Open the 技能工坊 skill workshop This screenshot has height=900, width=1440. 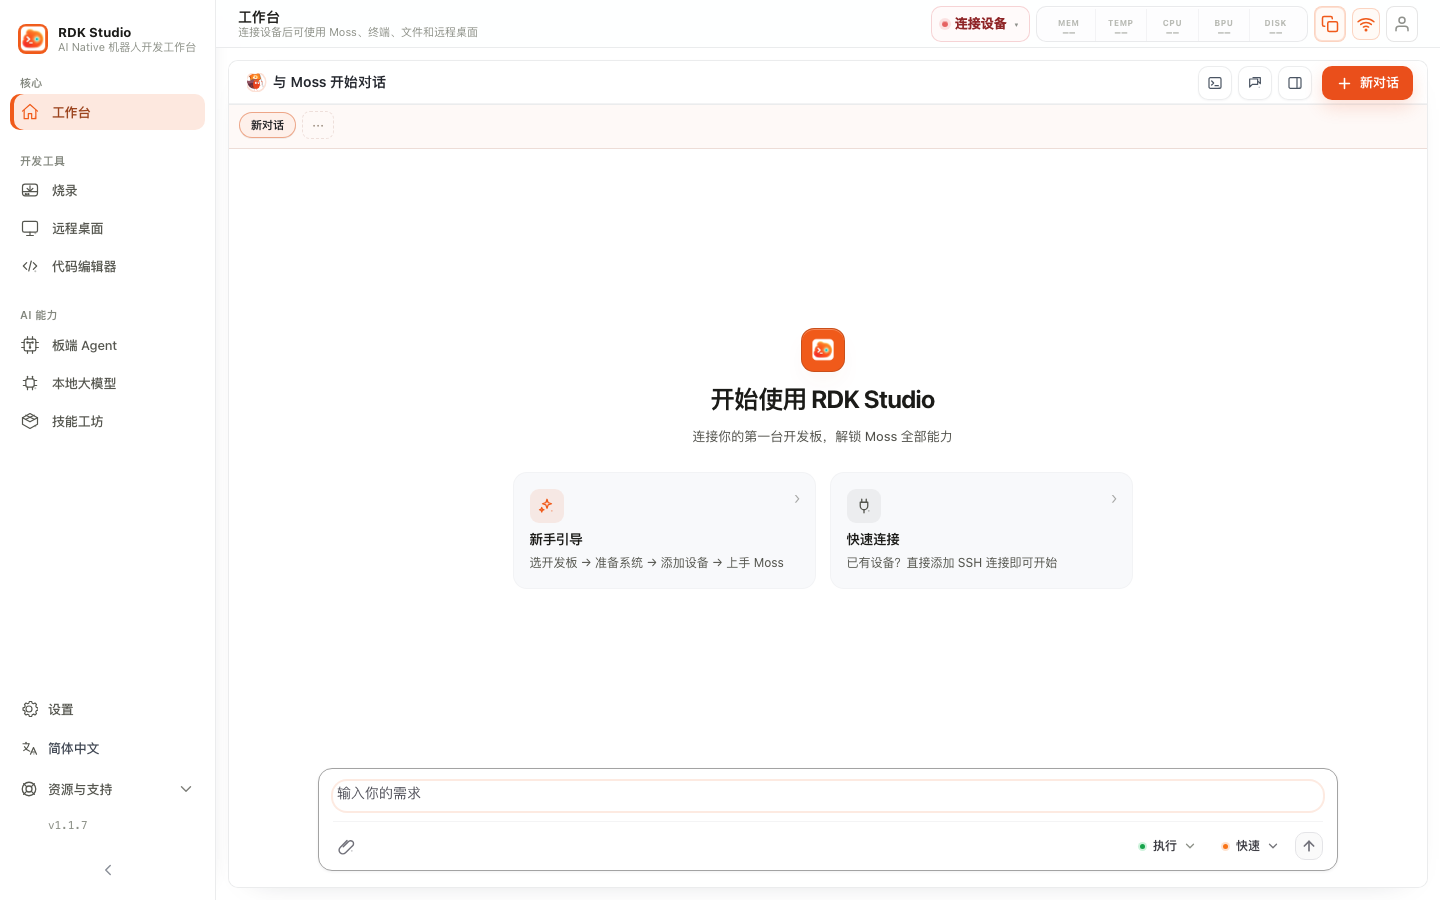(108, 421)
